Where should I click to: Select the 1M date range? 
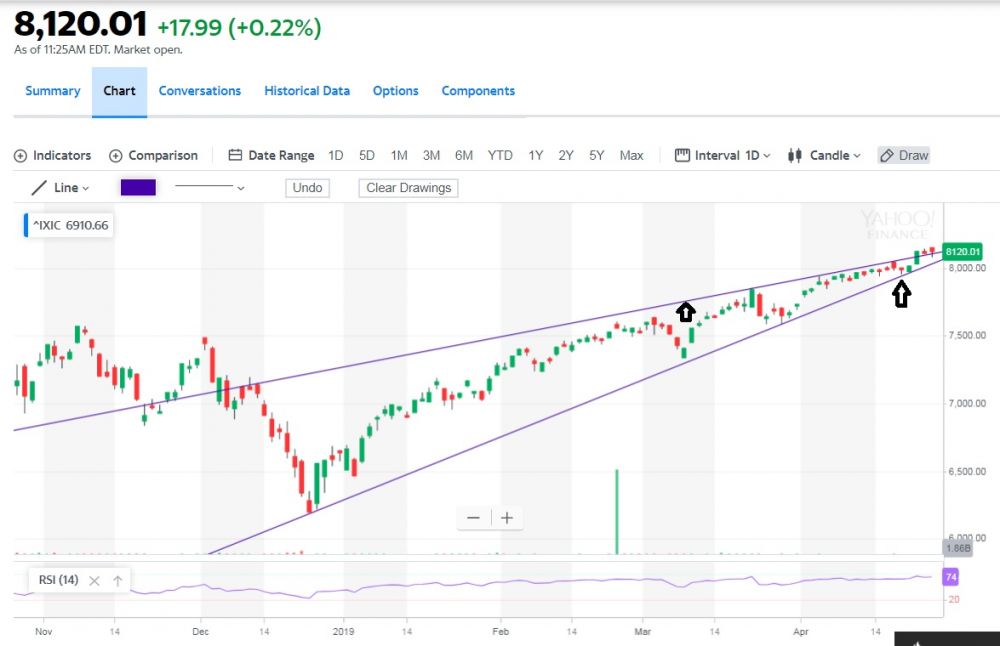(x=399, y=156)
